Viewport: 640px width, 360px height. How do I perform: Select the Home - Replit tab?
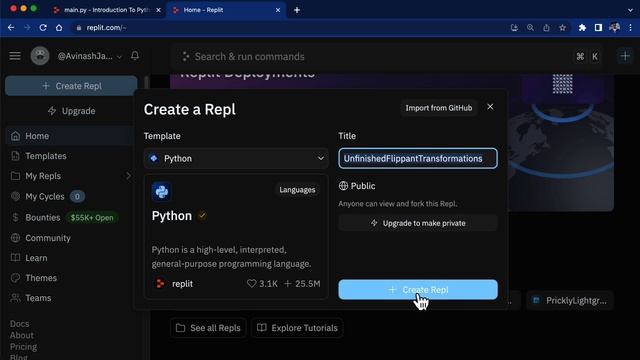(225, 10)
